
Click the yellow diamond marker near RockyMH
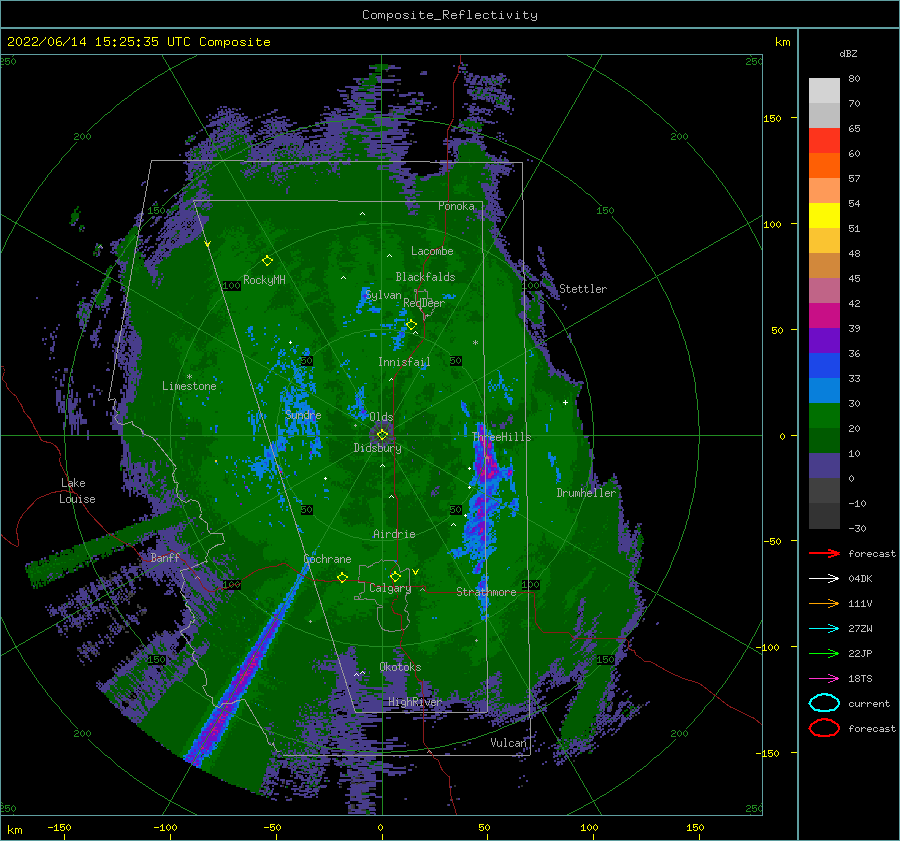click(x=267, y=261)
